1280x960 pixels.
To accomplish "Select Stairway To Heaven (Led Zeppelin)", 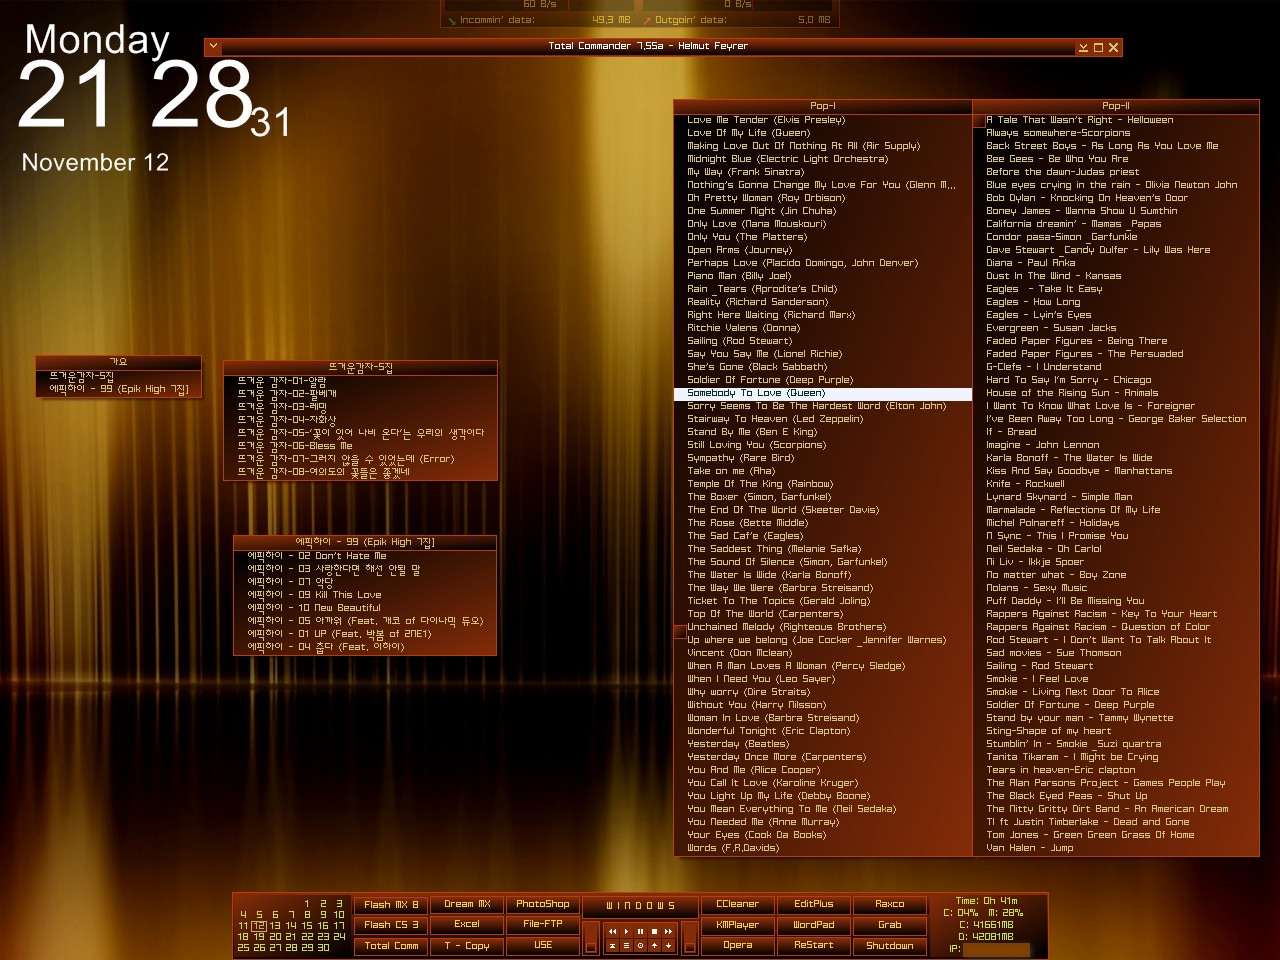I will click(x=823, y=419).
